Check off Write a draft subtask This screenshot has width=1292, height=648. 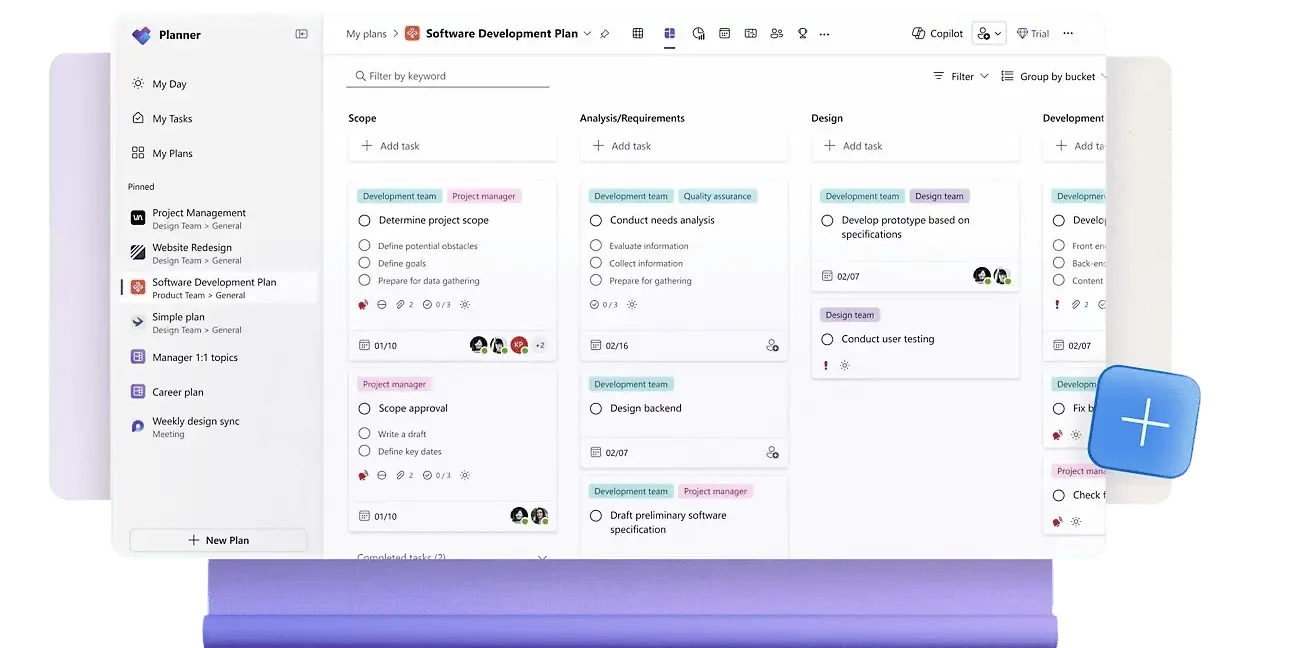point(364,433)
